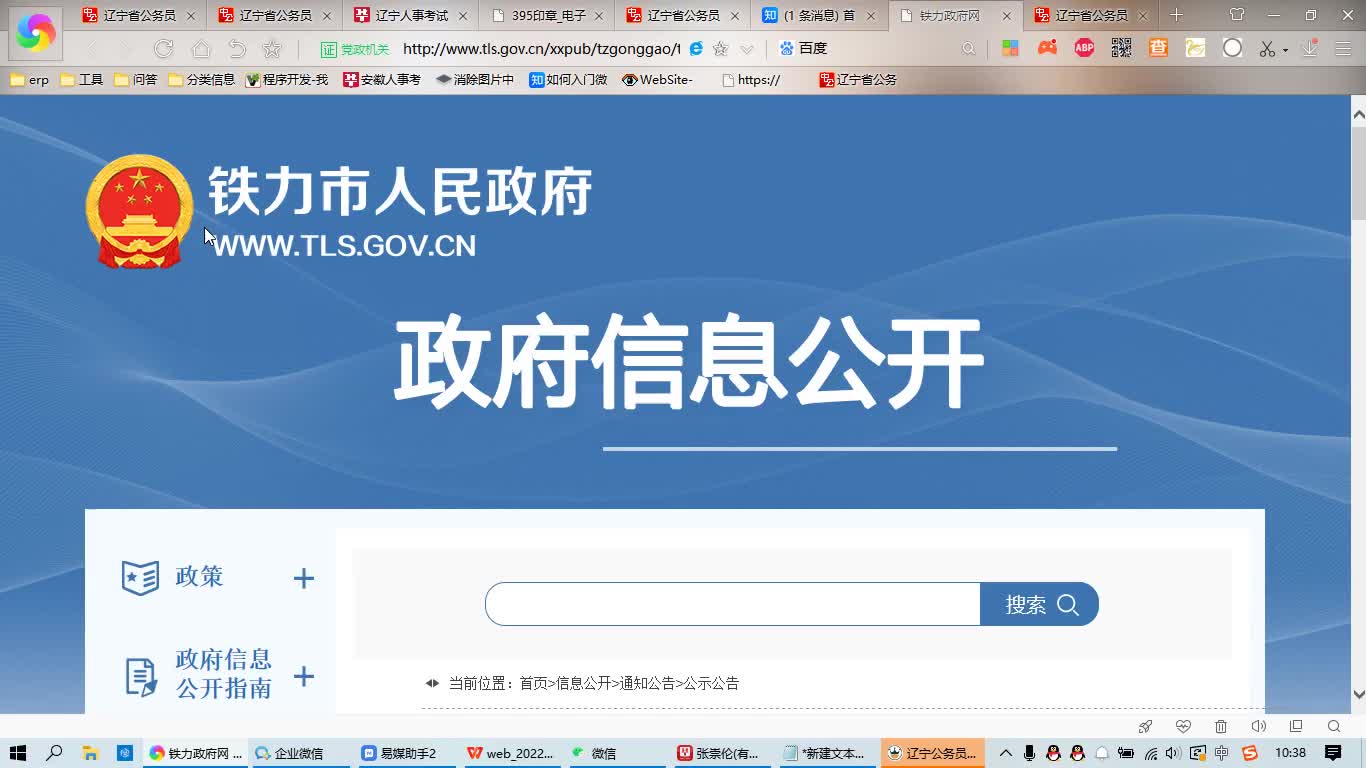
Task: Open the colorful grid extensions icon
Action: tap(1010, 48)
